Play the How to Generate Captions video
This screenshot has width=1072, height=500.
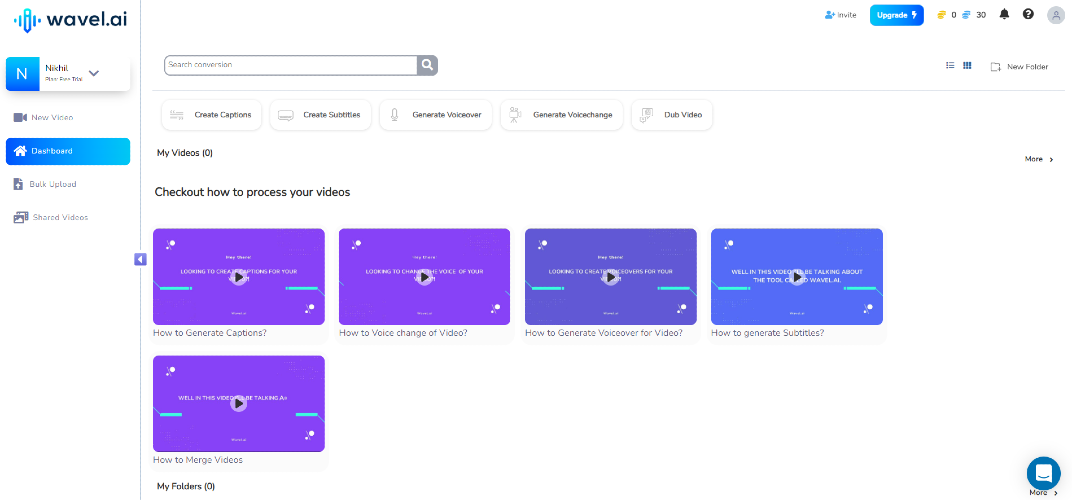point(239,277)
